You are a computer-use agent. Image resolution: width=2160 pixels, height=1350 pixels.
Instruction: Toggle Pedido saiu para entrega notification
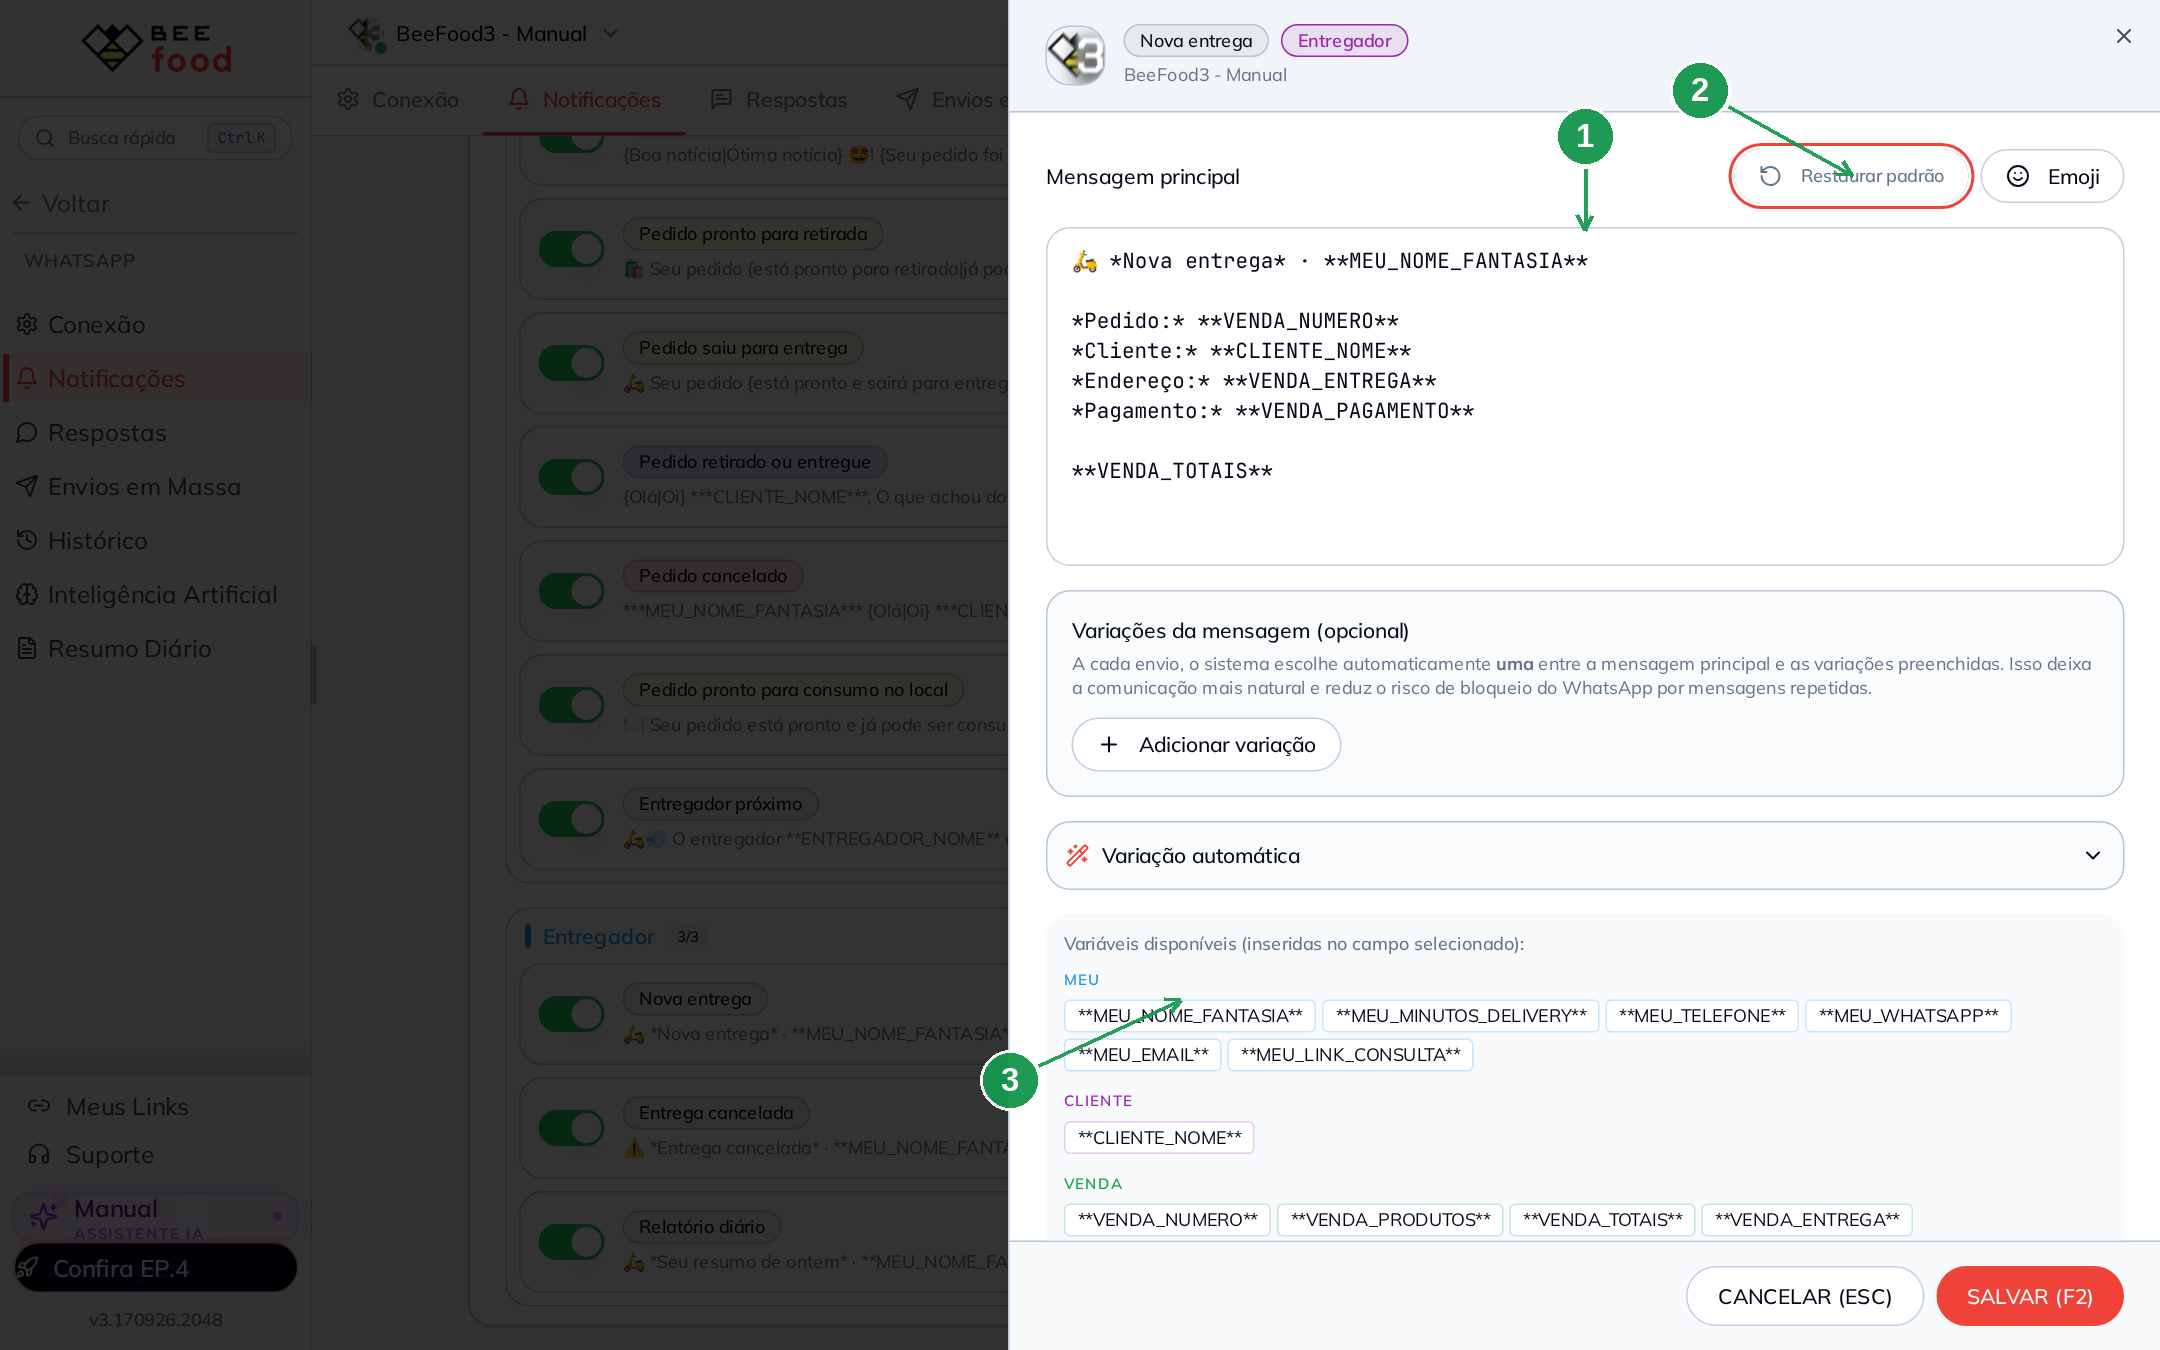coord(571,363)
